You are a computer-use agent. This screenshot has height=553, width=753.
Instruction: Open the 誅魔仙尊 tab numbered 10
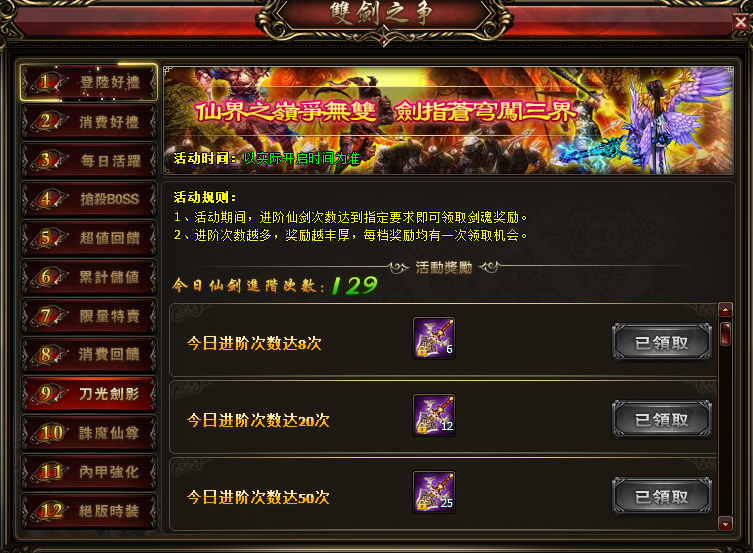pyautogui.click(x=89, y=433)
